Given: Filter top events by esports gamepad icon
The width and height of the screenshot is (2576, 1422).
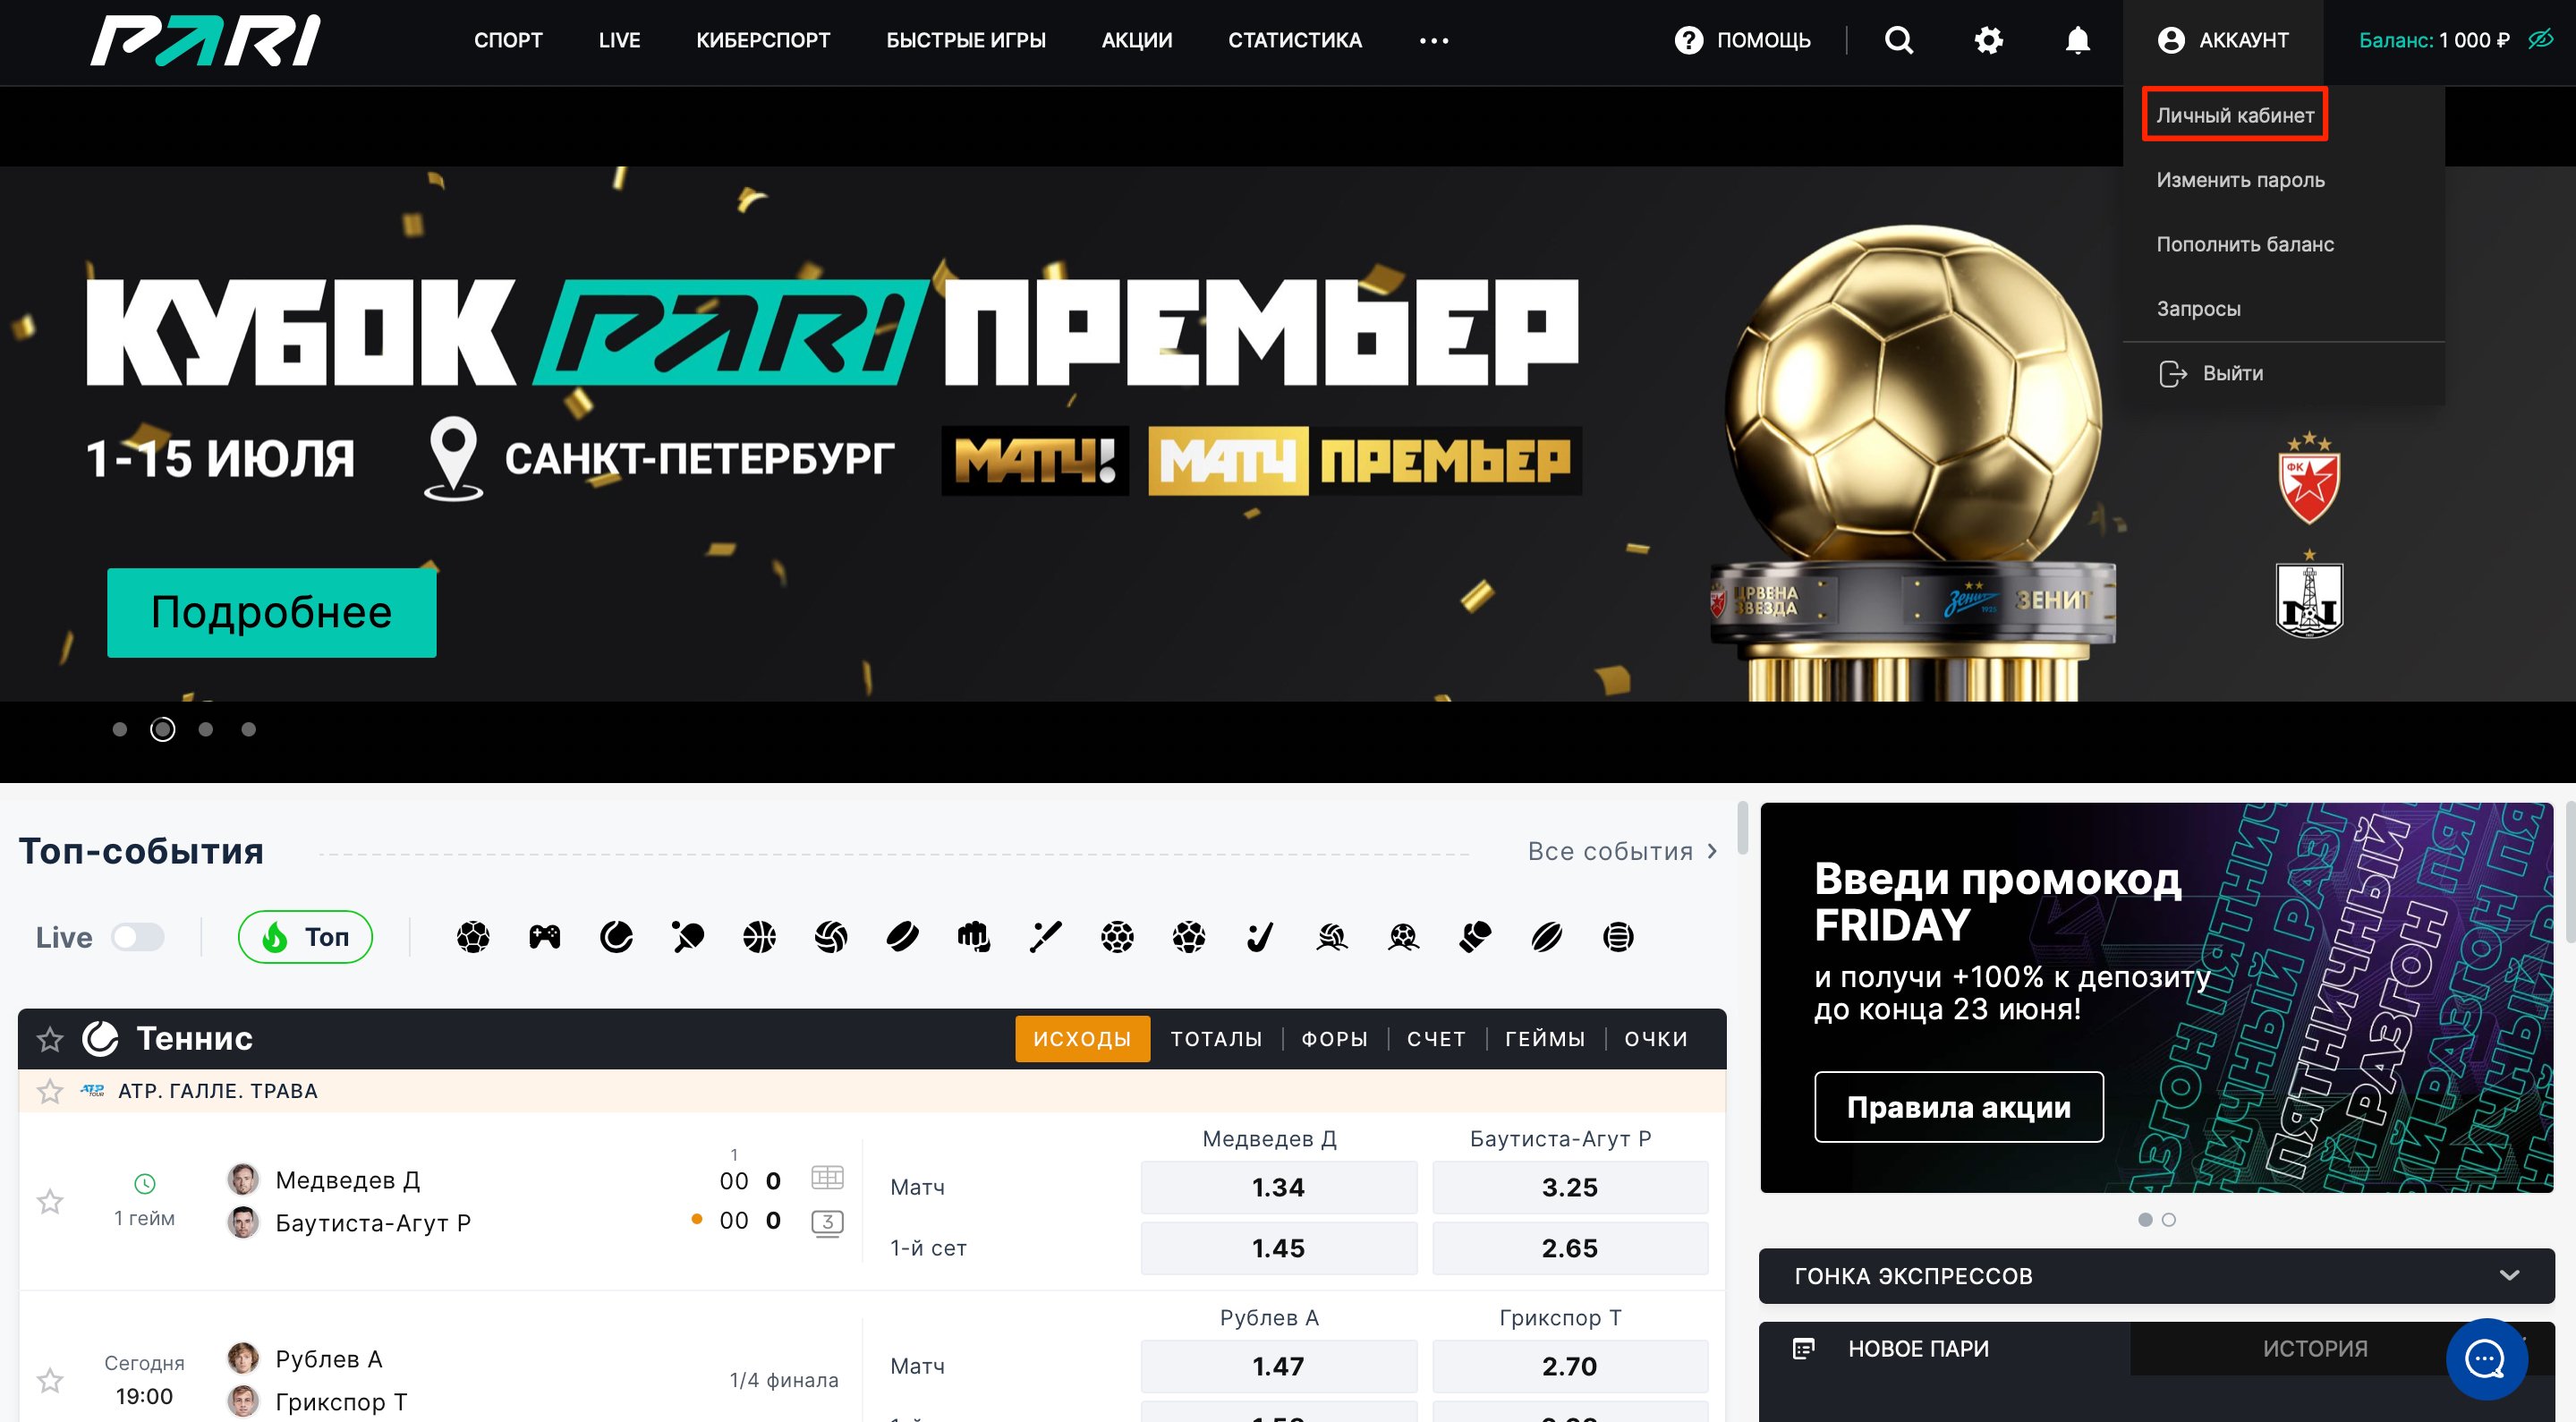Looking at the screenshot, I should 544,937.
